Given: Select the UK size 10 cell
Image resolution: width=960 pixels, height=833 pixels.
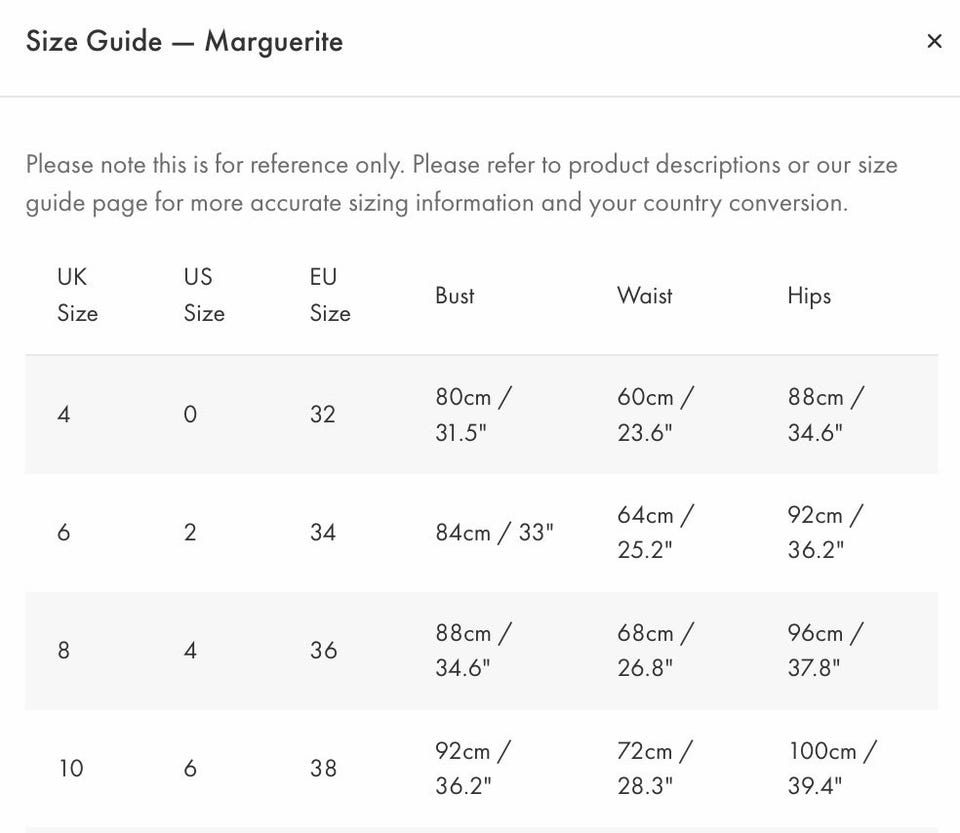Looking at the screenshot, I should [71, 768].
